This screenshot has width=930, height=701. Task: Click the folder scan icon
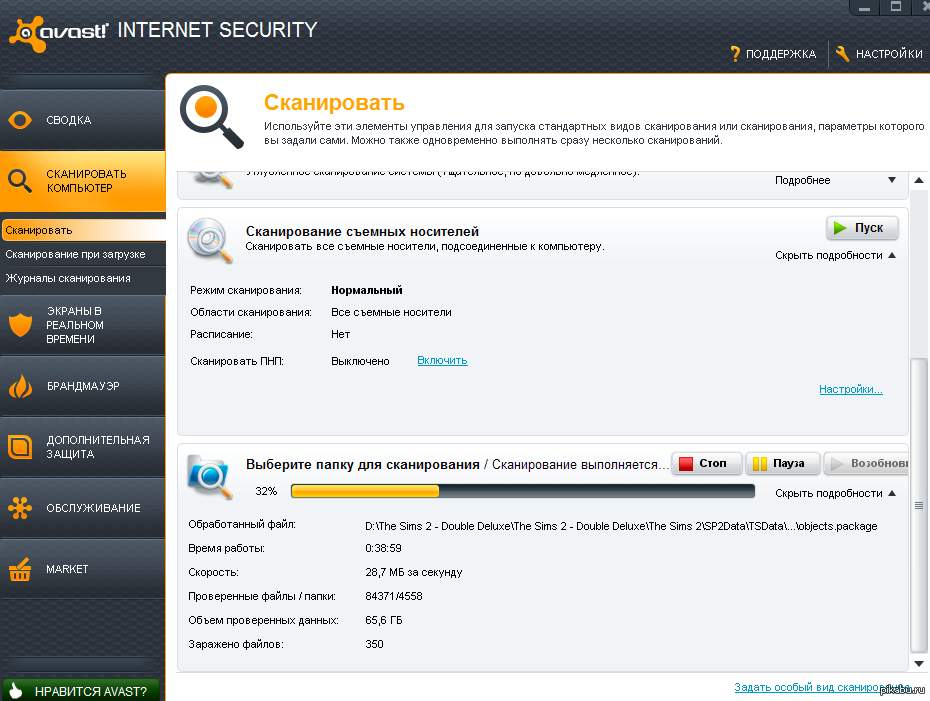[x=211, y=474]
